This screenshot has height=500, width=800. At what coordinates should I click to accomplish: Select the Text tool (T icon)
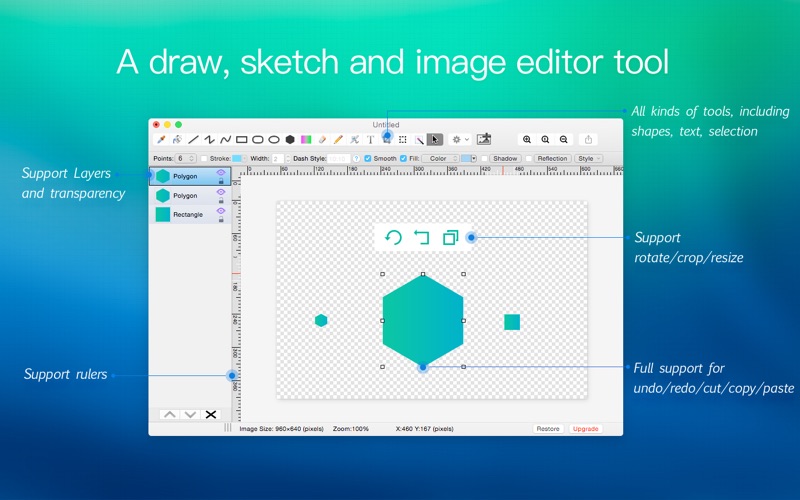coord(370,139)
